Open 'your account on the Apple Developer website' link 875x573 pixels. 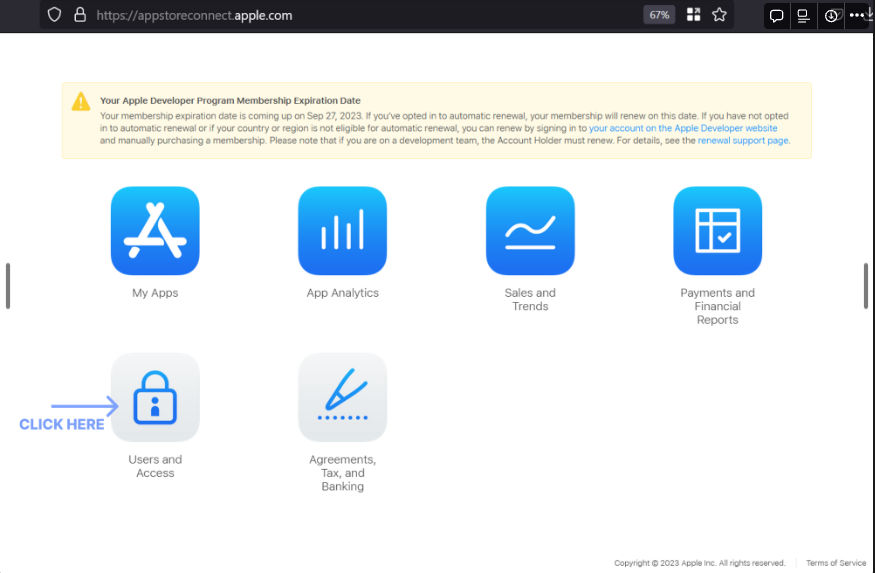click(x=683, y=128)
